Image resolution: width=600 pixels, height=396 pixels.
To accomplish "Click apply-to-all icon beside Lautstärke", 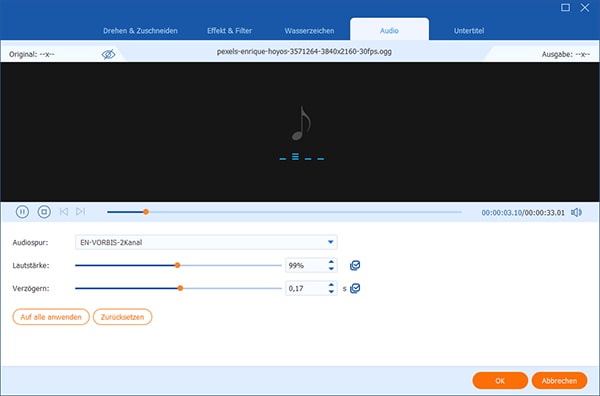I will (355, 266).
